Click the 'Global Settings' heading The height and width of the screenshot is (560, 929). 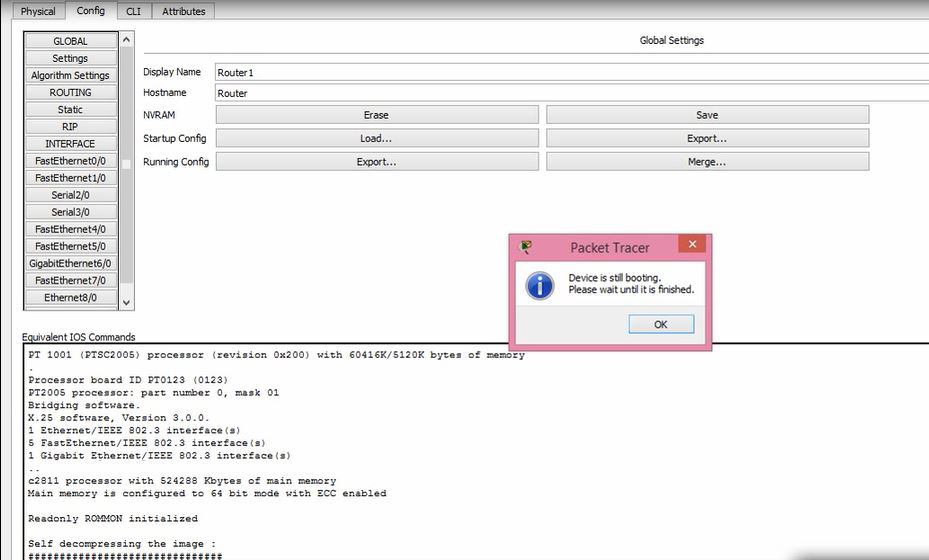[x=671, y=40]
